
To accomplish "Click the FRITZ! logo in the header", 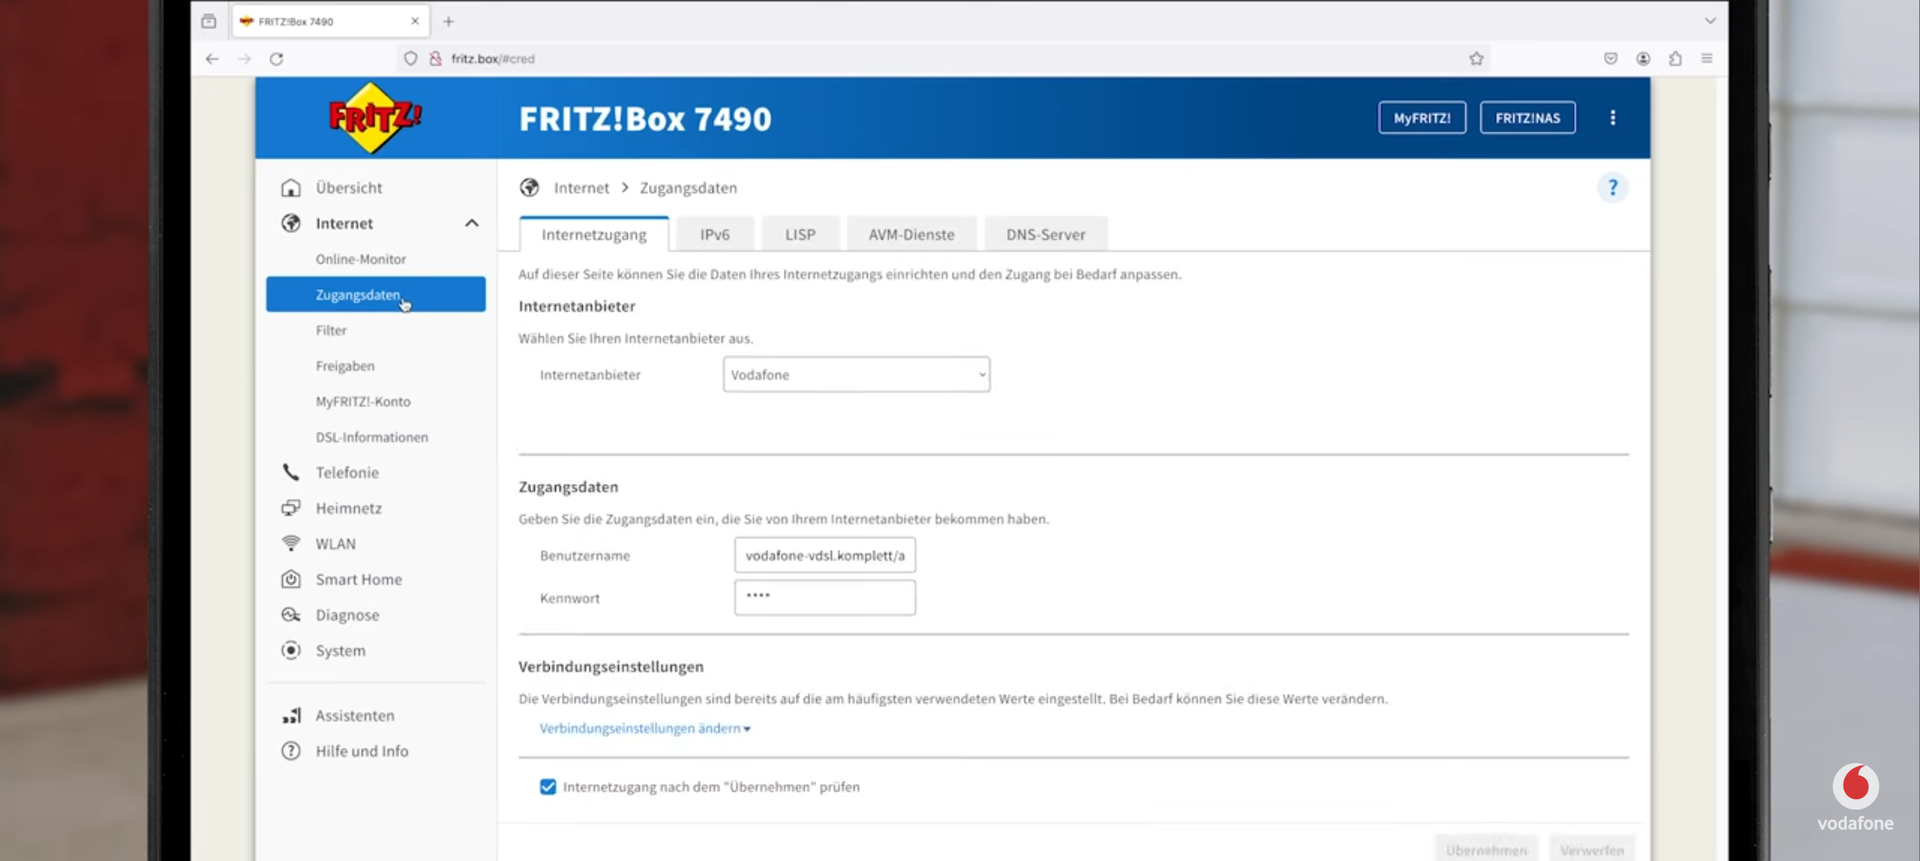I will click(x=375, y=119).
